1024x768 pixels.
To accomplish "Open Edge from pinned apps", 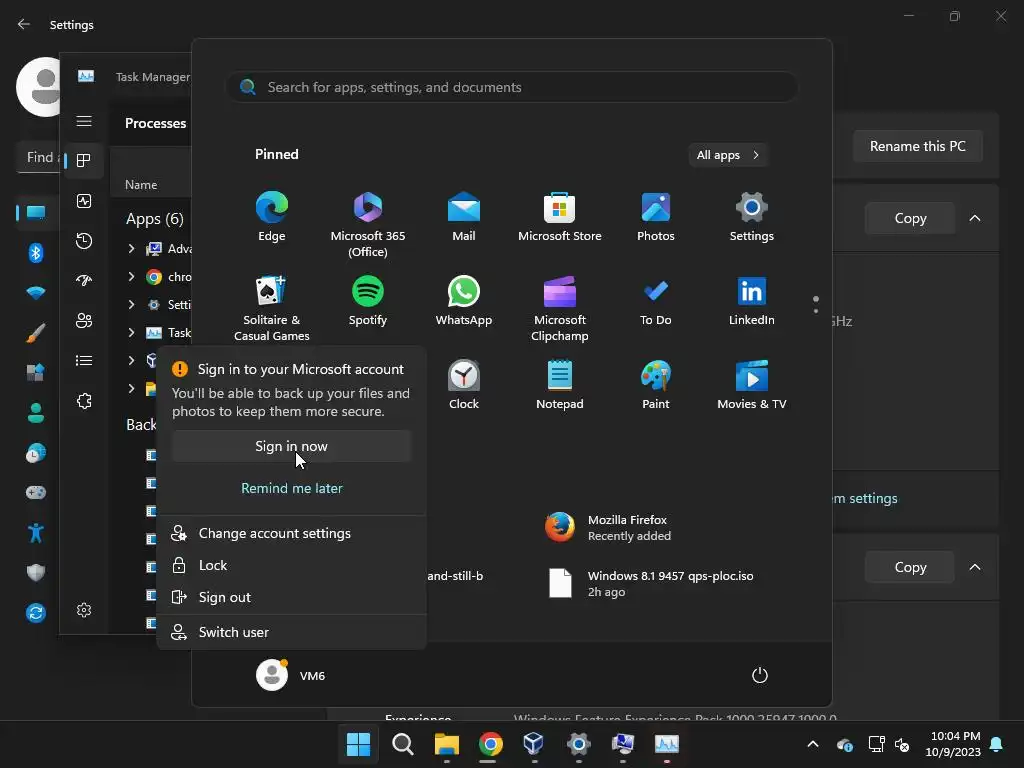I will [x=272, y=217].
